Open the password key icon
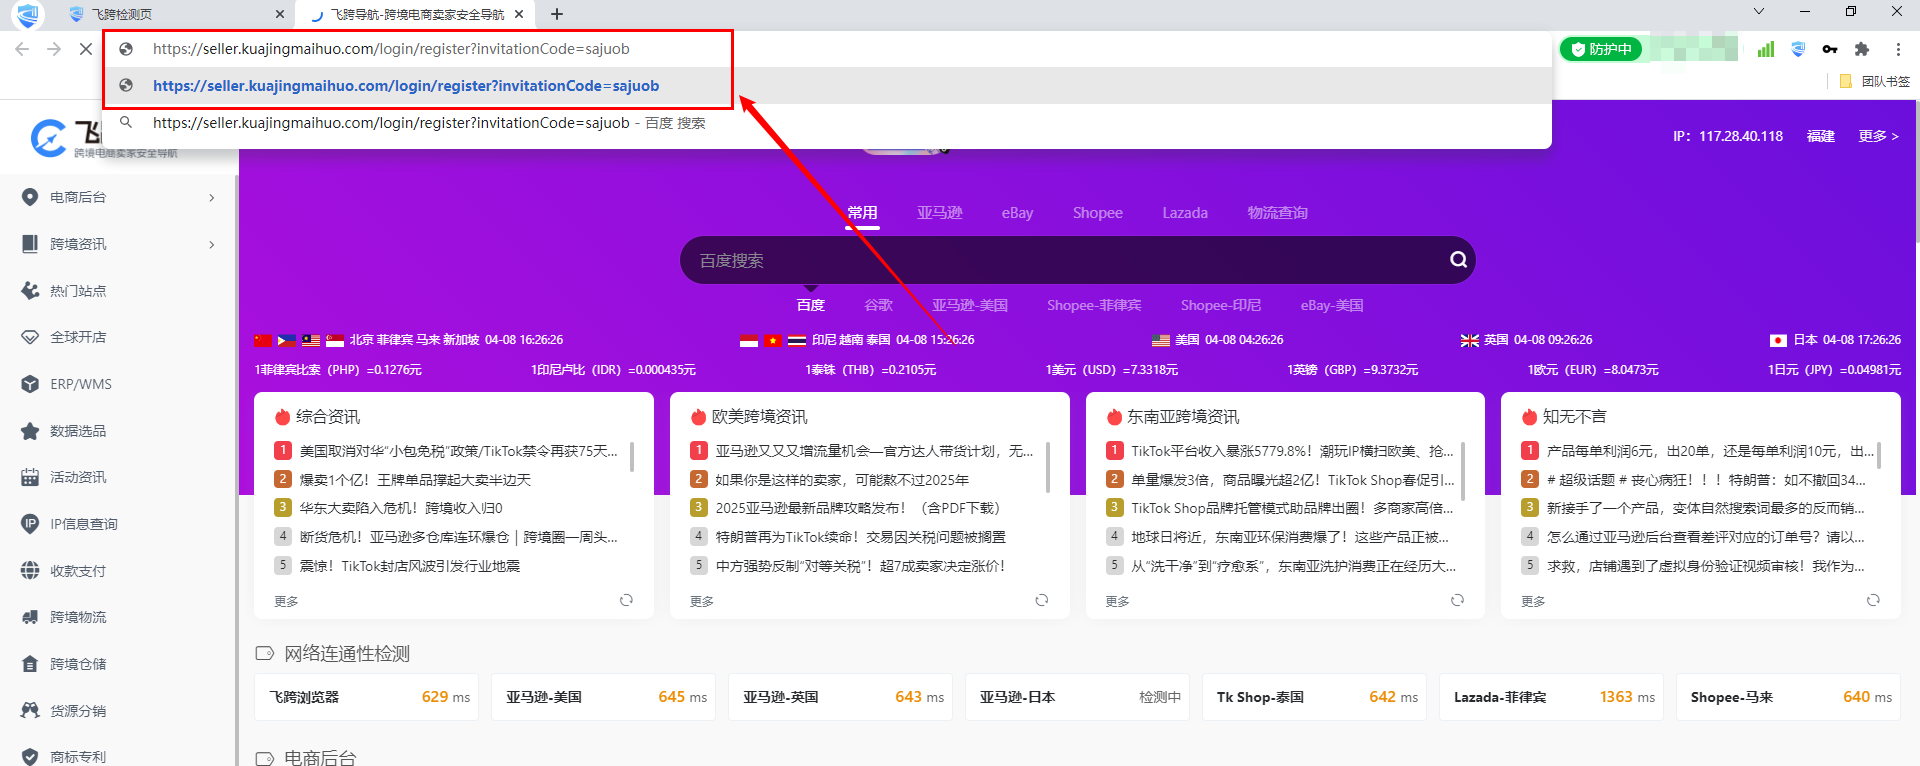Screen dimensions: 1920x766 point(1830,49)
